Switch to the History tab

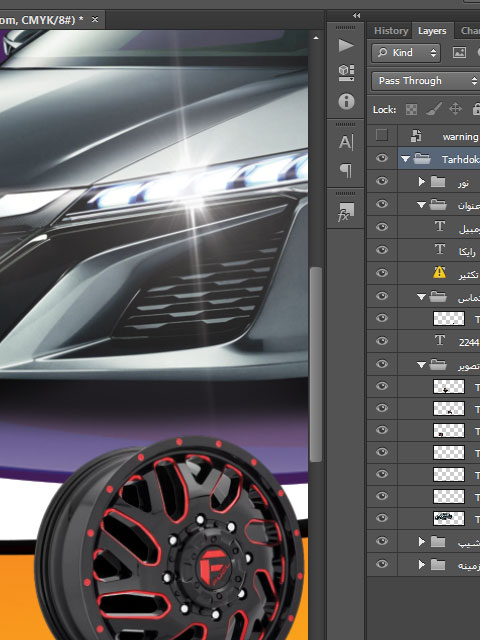pyautogui.click(x=391, y=31)
